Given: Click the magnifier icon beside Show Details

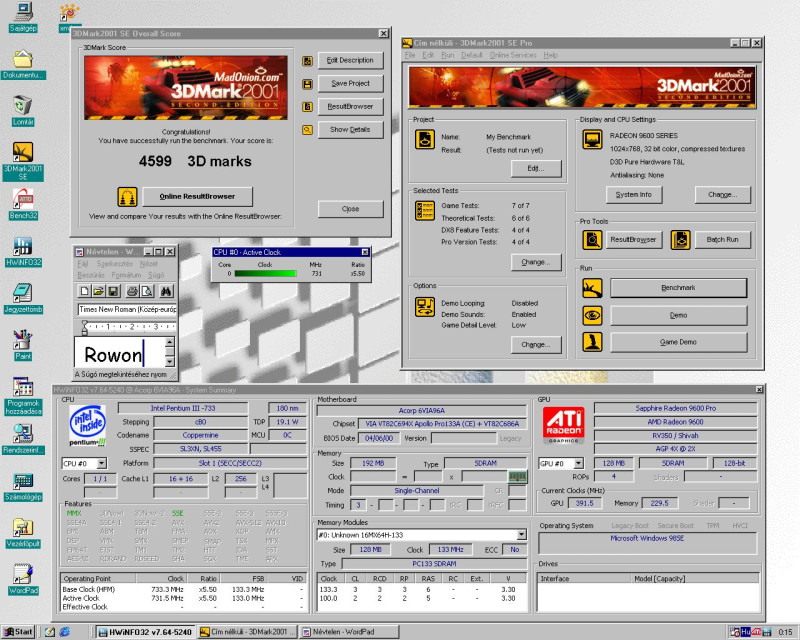Looking at the screenshot, I should [307, 130].
